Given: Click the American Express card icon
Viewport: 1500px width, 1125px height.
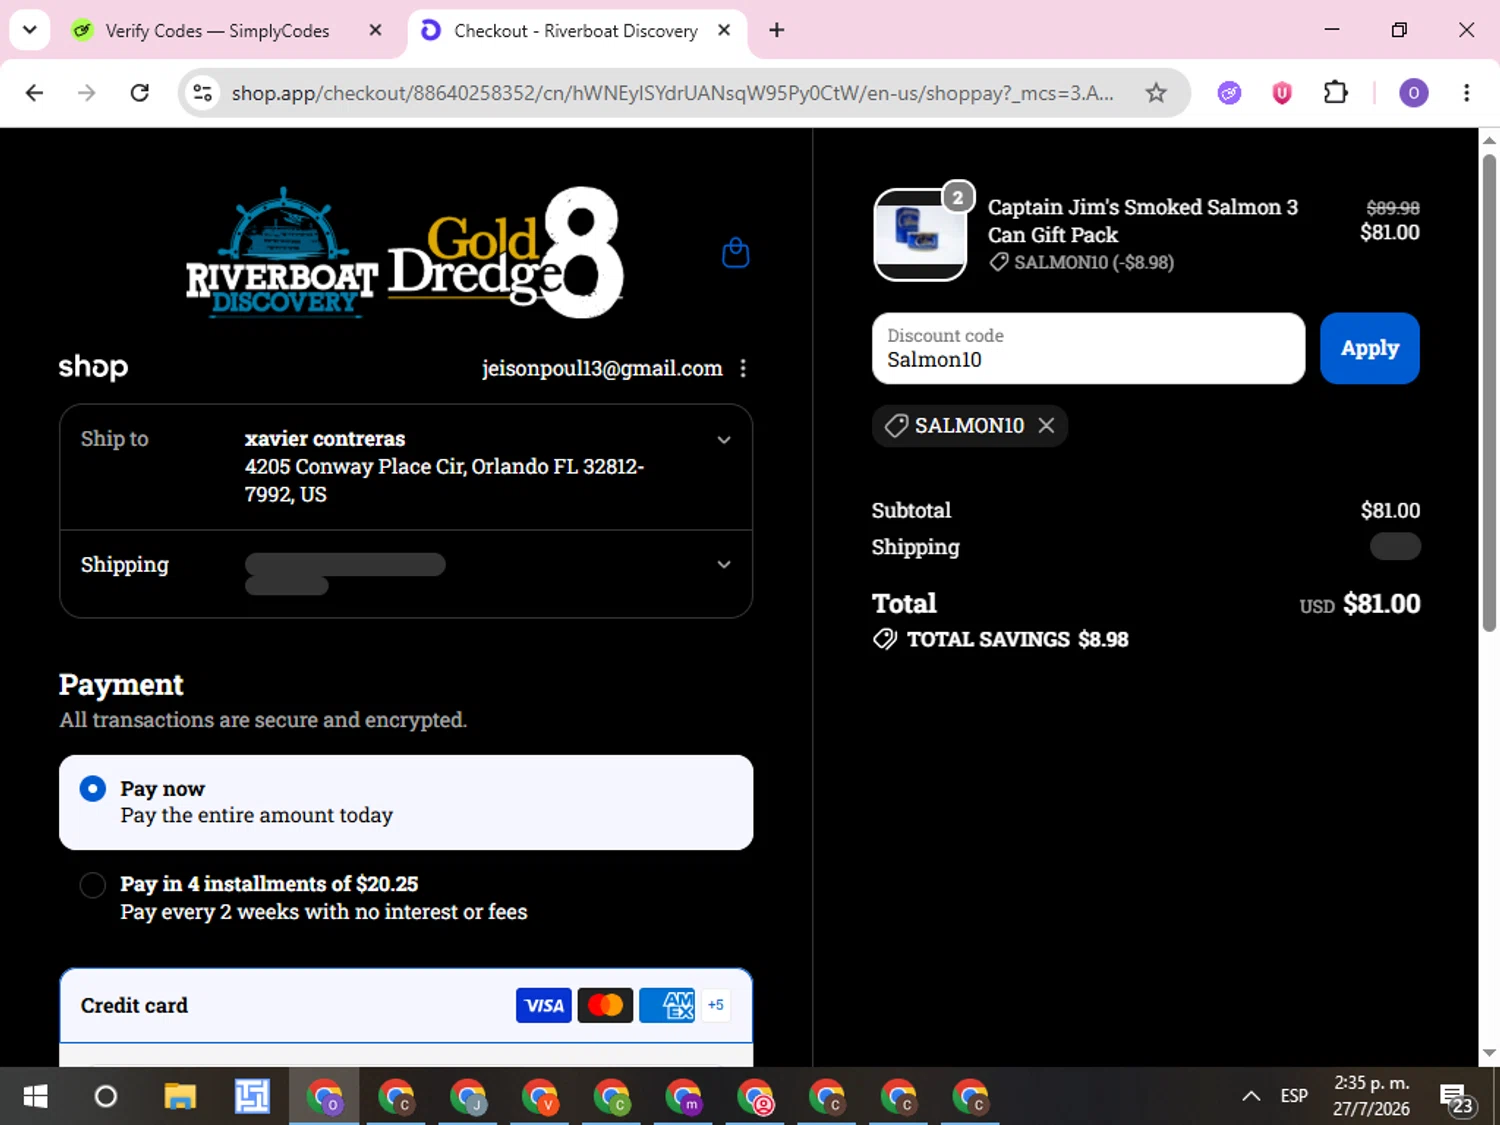Looking at the screenshot, I should coord(667,1005).
